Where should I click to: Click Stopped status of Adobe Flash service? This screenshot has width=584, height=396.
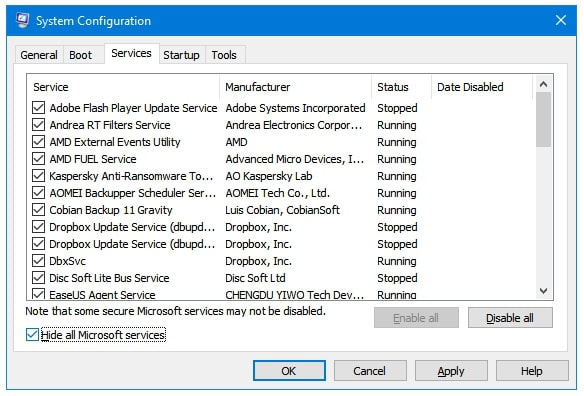(x=397, y=108)
